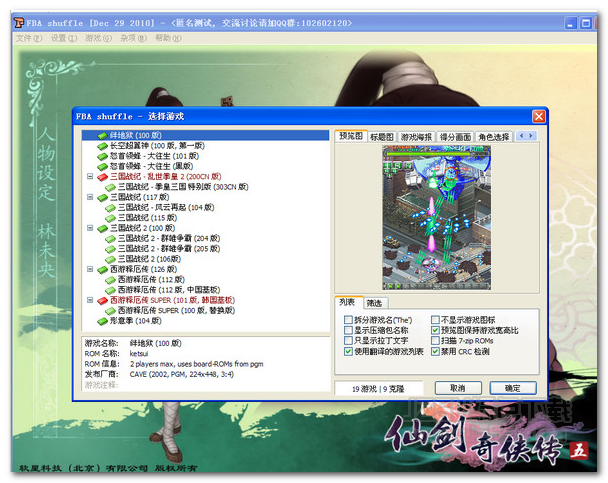The image size is (608, 483).
Task: Click the chip icon for 三国战纪 2 (100 版)
Action: click(102, 228)
